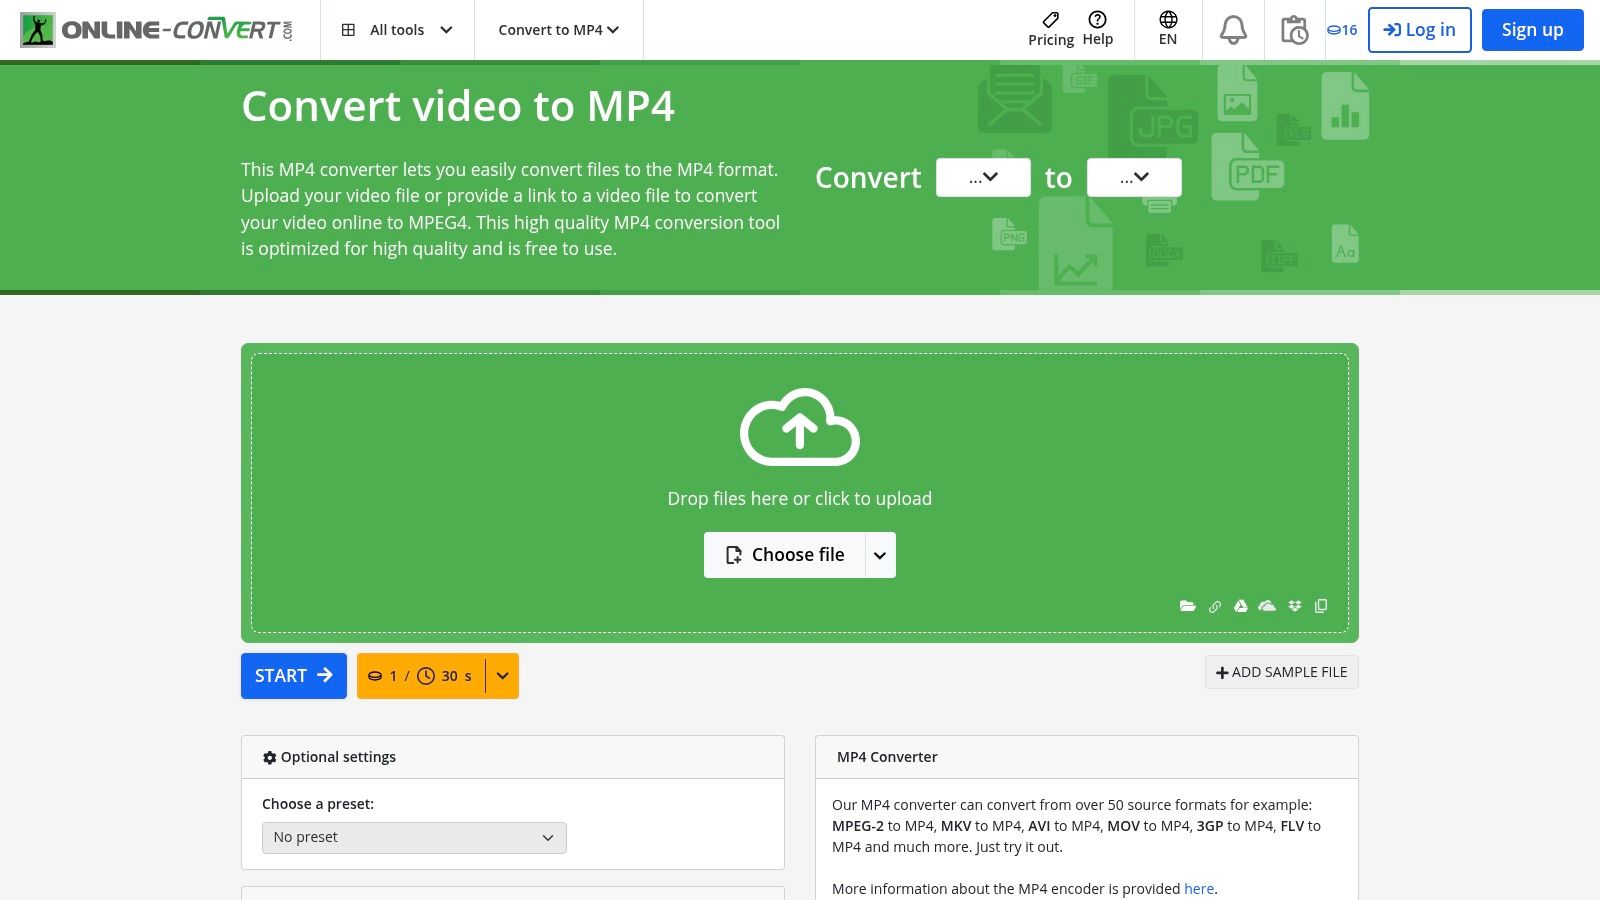Go to Online-Convert home logo
1600x900 pixels.
157,30
